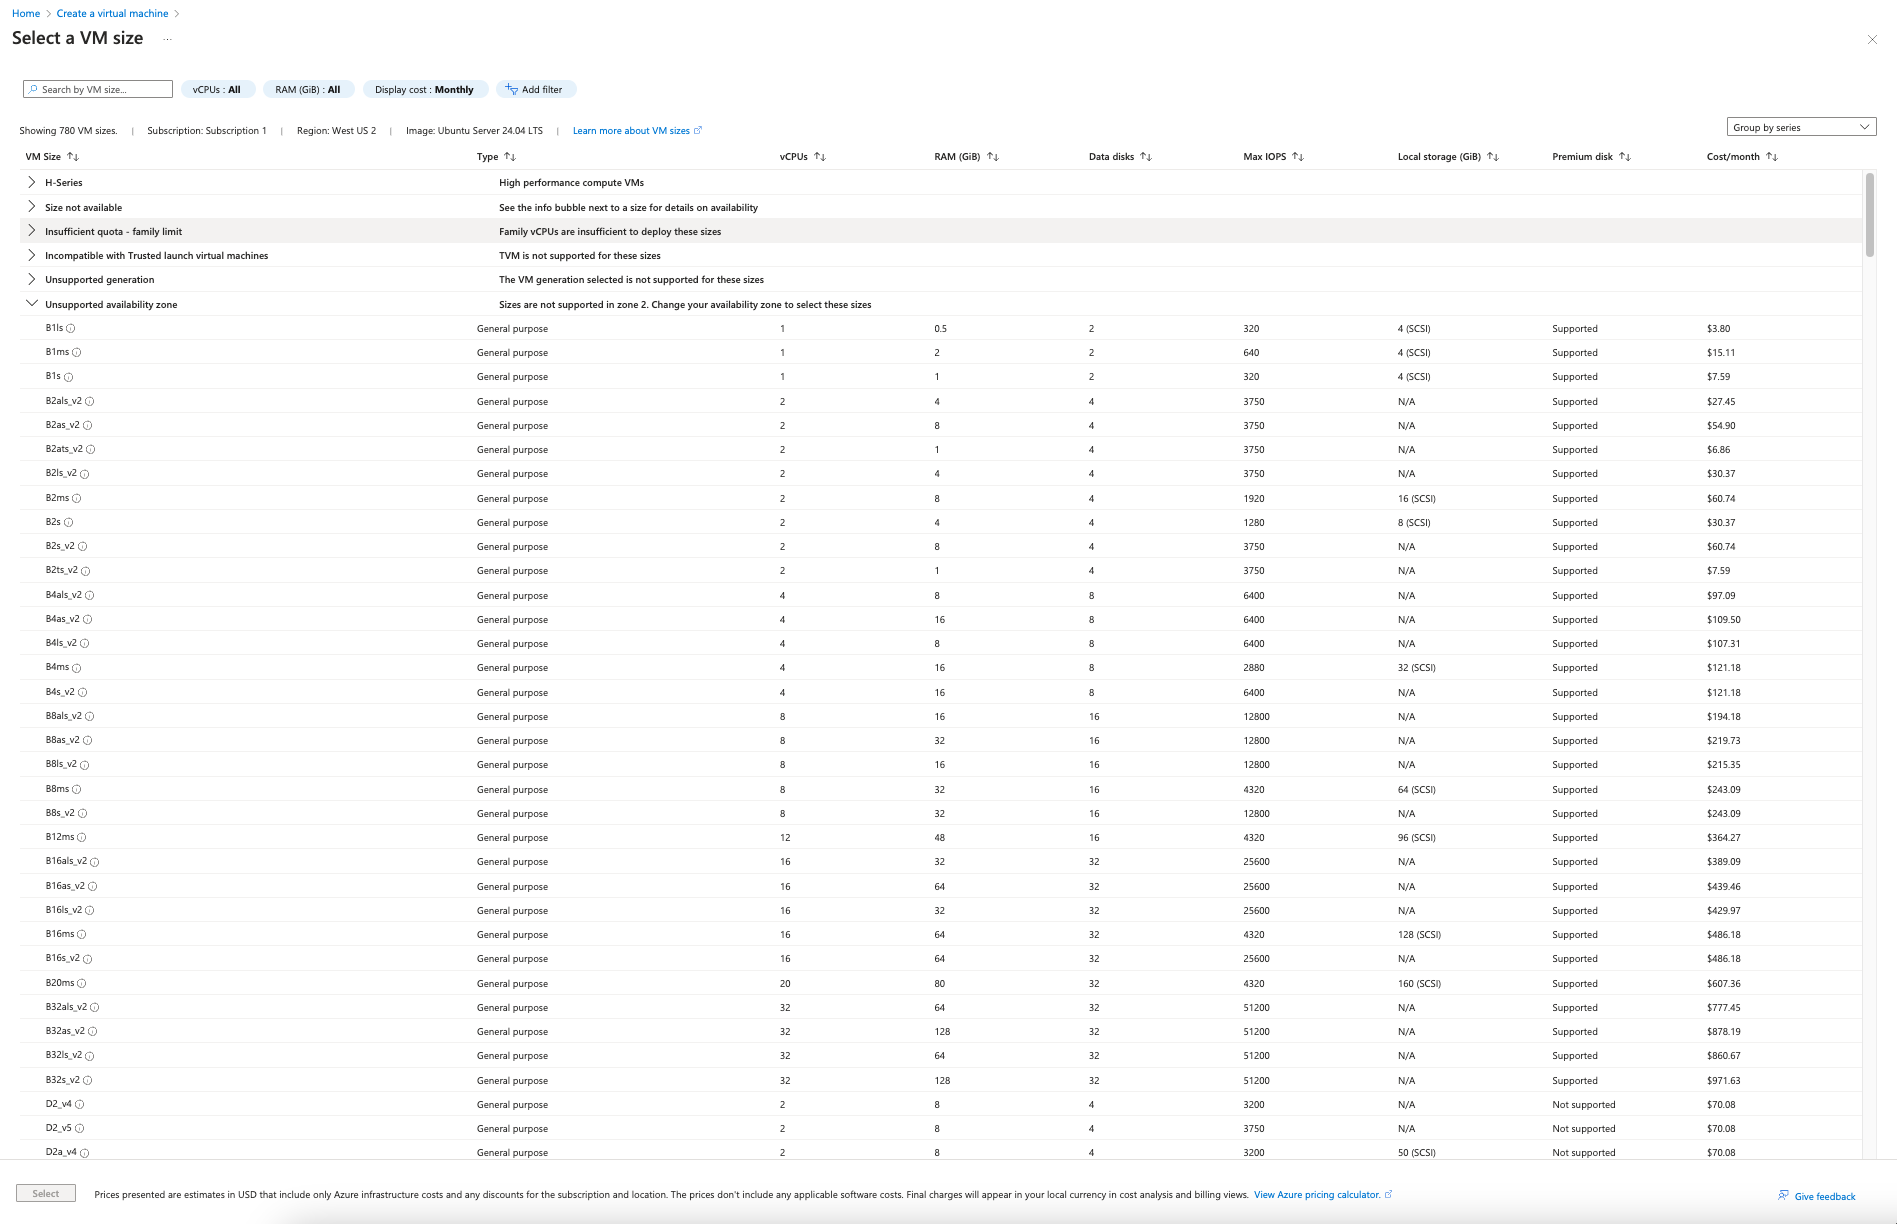Click the info icon next to B1ls
This screenshot has height=1224, width=1897.
click(x=71, y=328)
